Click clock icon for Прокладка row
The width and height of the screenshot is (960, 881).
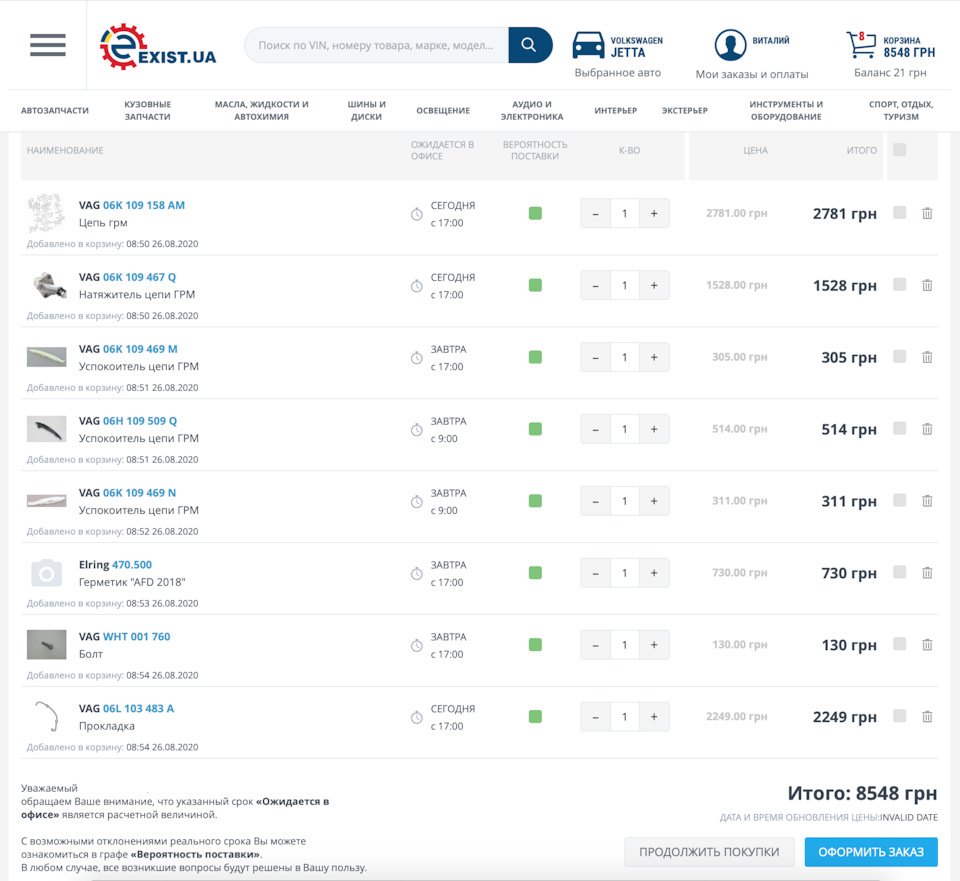pyautogui.click(x=416, y=718)
